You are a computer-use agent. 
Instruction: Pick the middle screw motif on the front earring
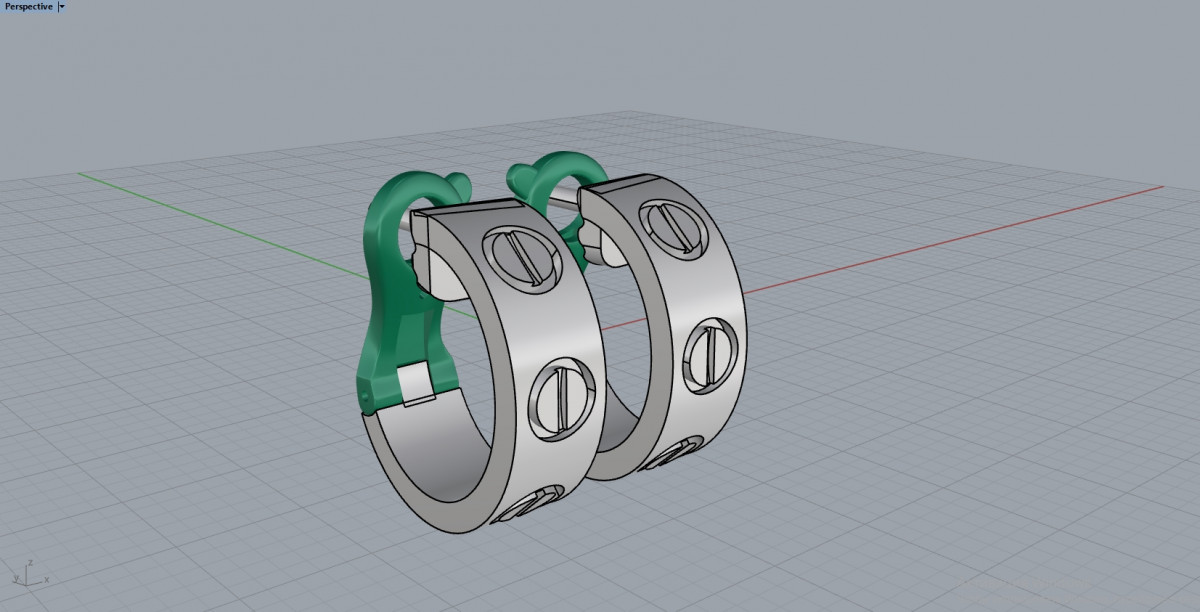pos(562,398)
